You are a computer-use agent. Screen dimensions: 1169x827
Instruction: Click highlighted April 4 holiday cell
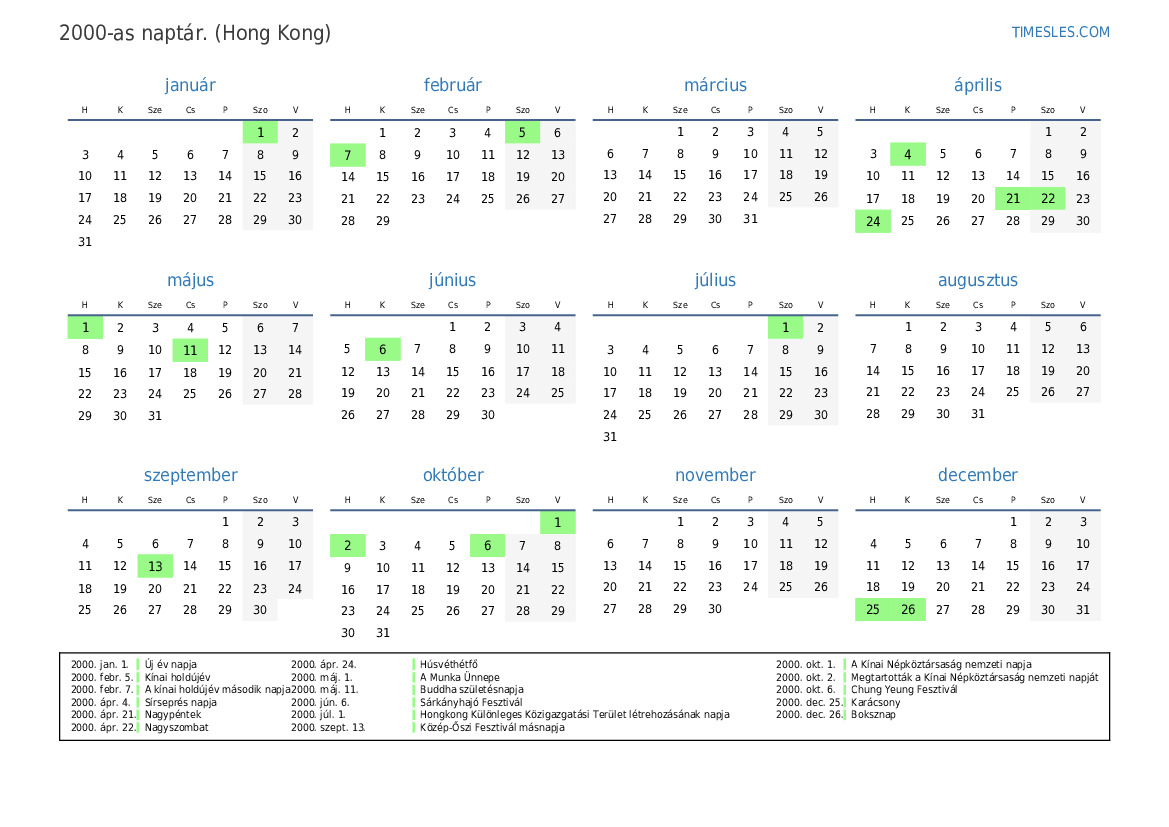click(907, 154)
